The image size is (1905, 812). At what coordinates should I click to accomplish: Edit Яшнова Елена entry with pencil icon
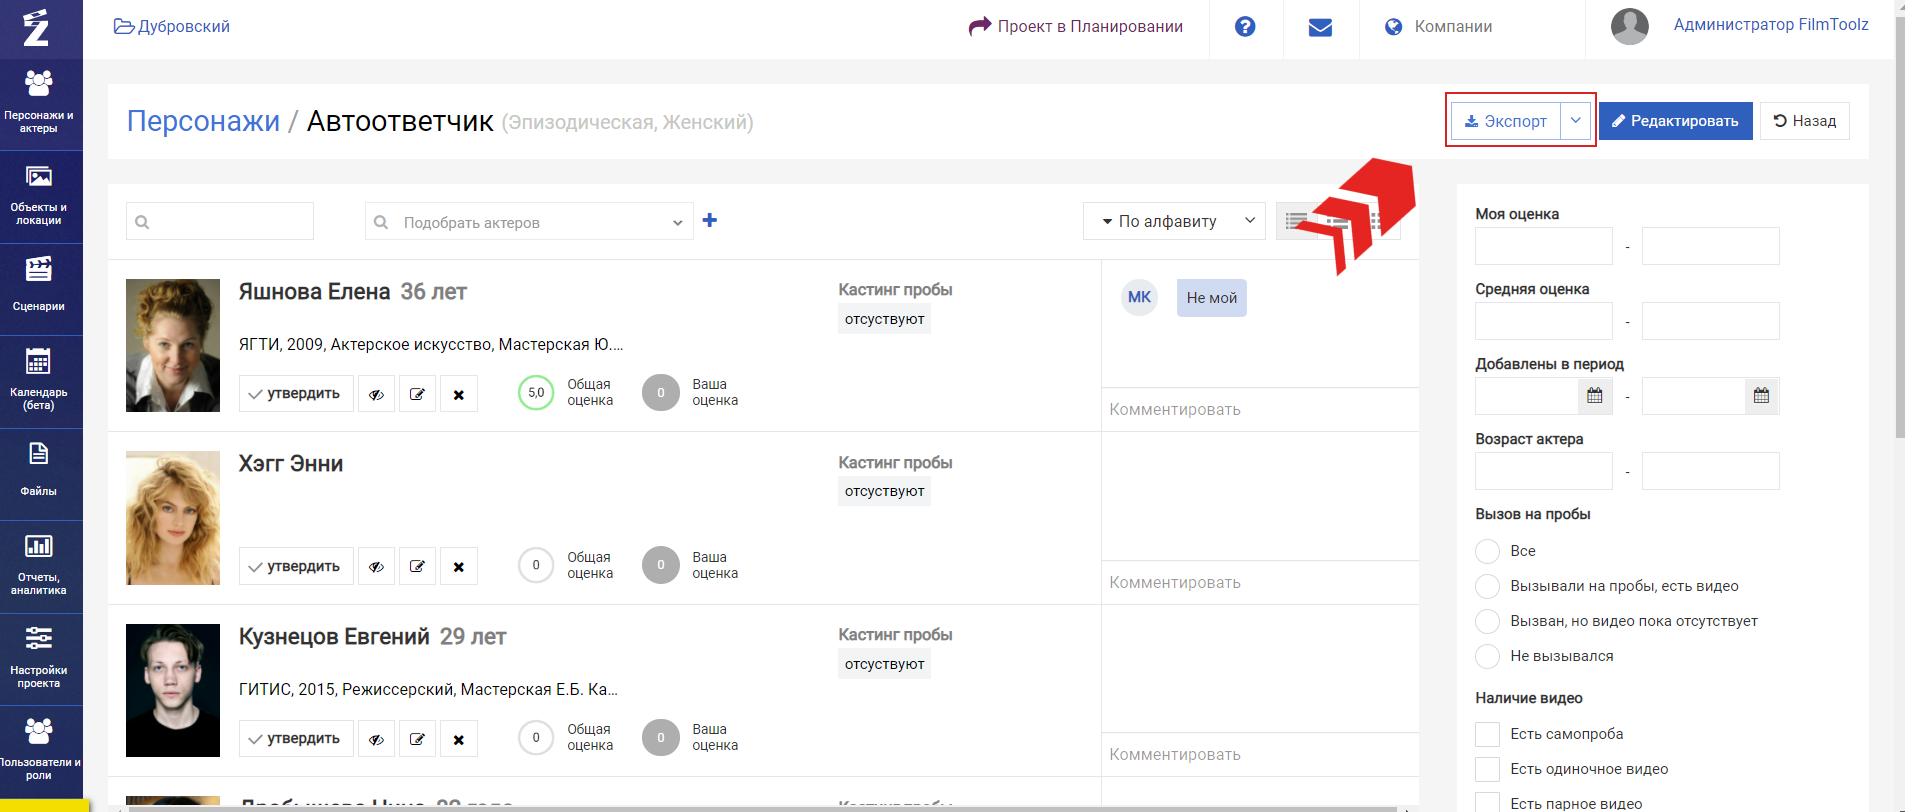(417, 394)
